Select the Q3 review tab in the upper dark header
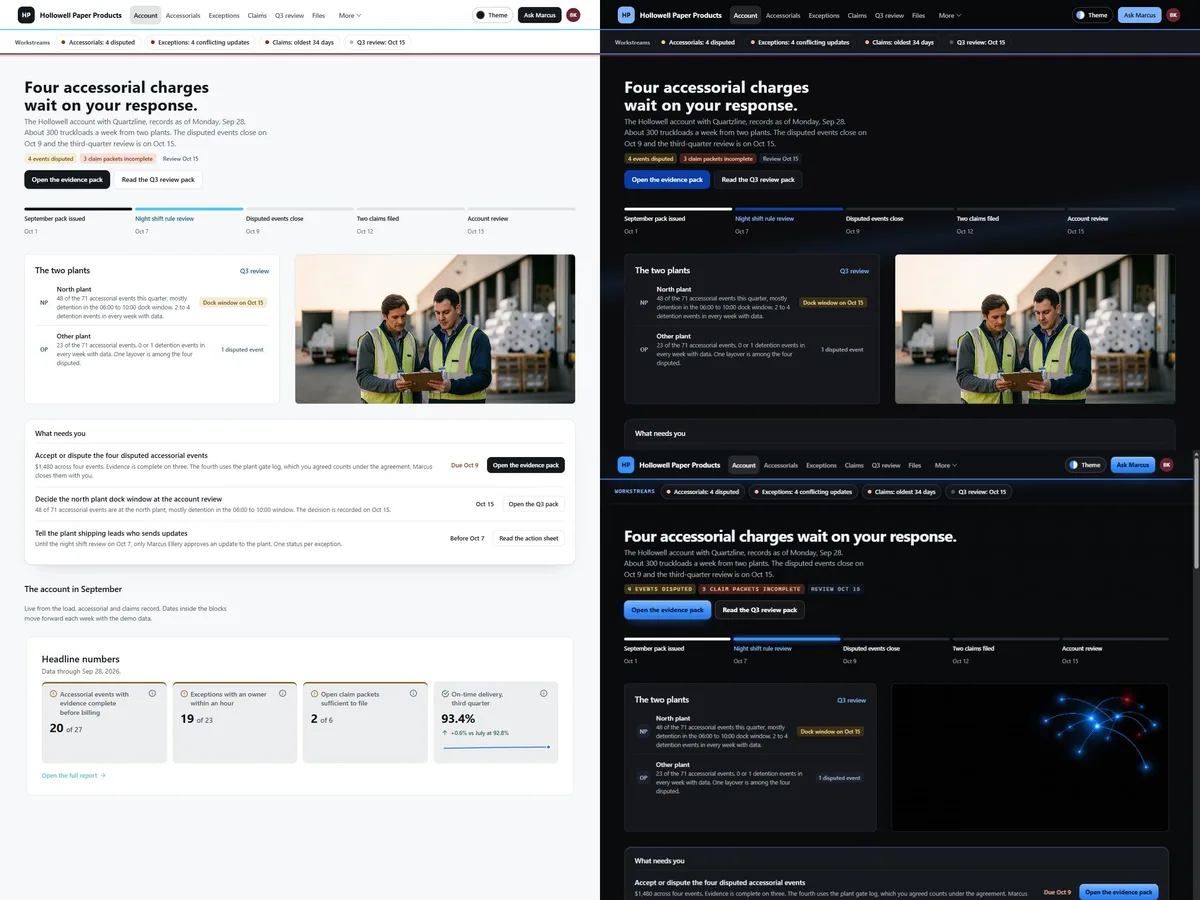1200x900 pixels. pyautogui.click(x=889, y=15)
